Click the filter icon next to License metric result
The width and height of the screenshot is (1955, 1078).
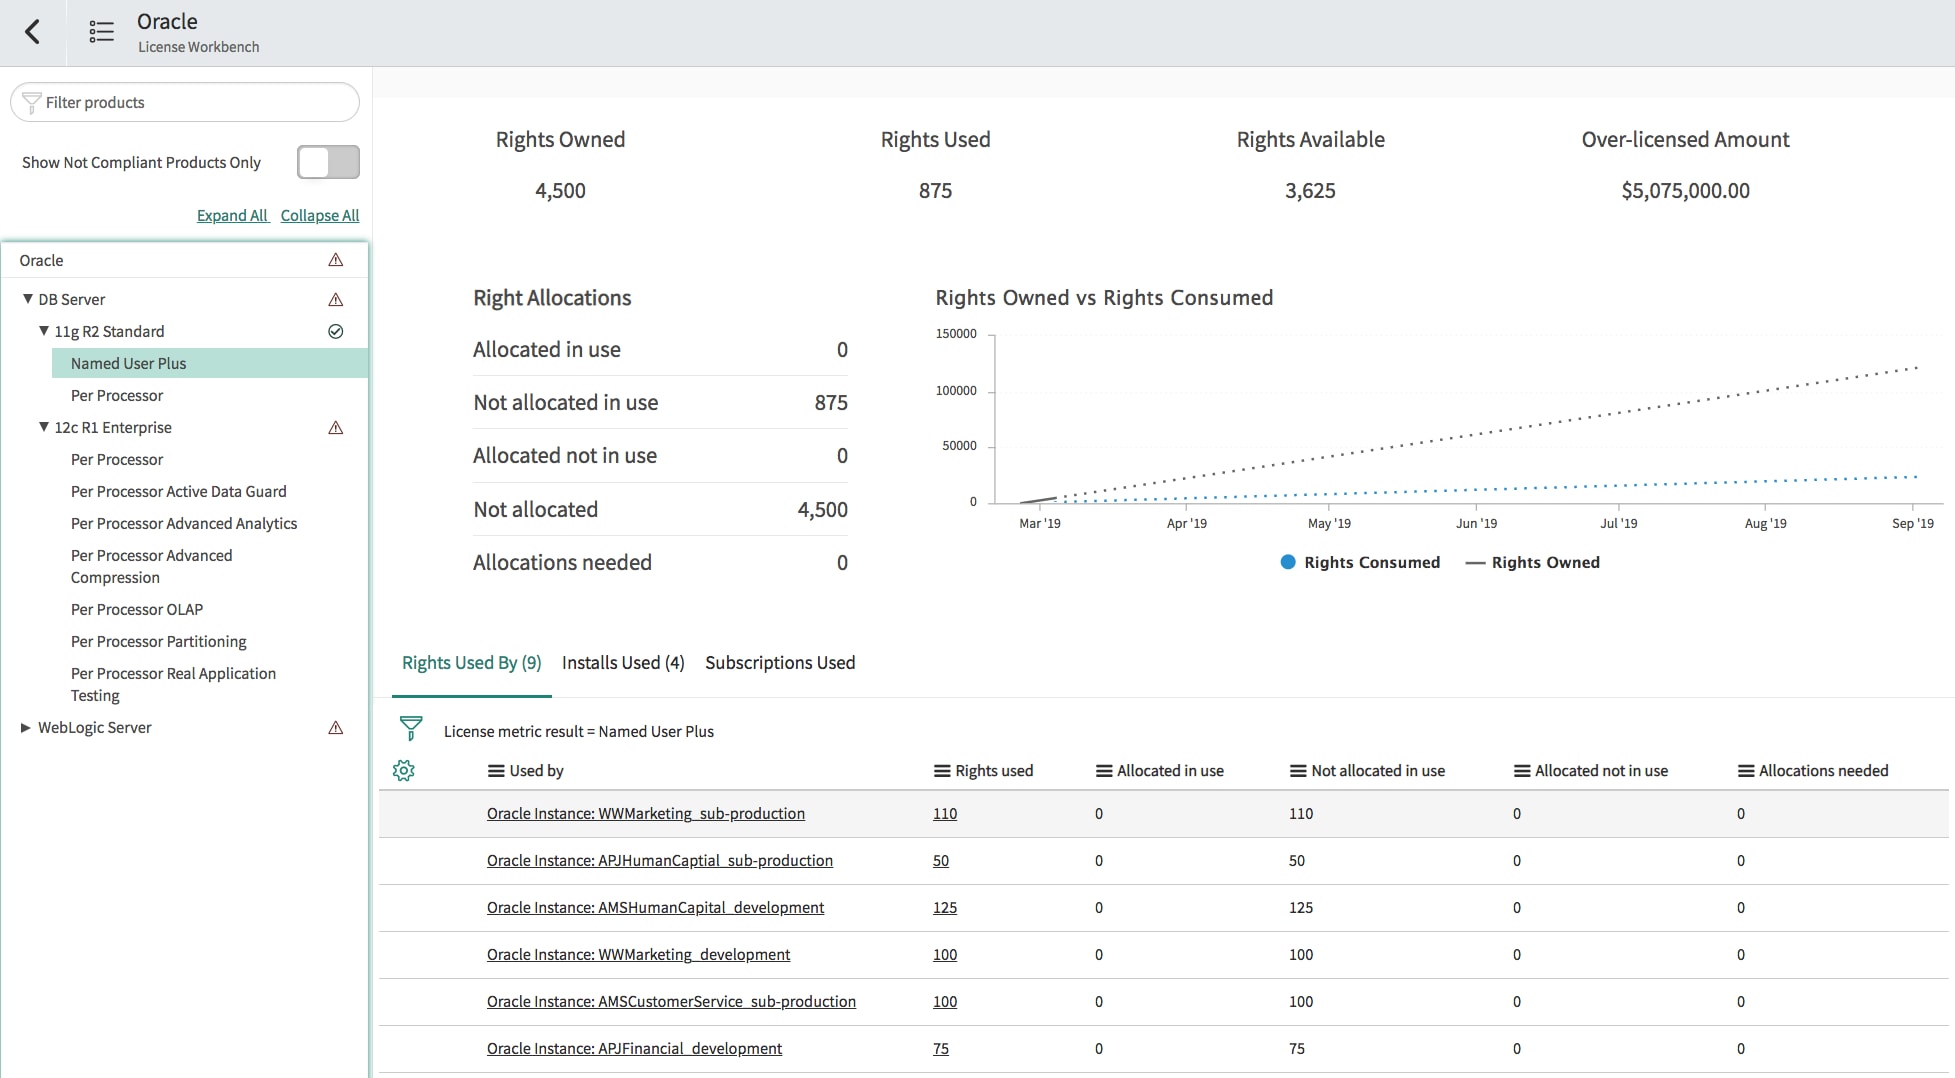pyautogui.click(x=411, y=728)
